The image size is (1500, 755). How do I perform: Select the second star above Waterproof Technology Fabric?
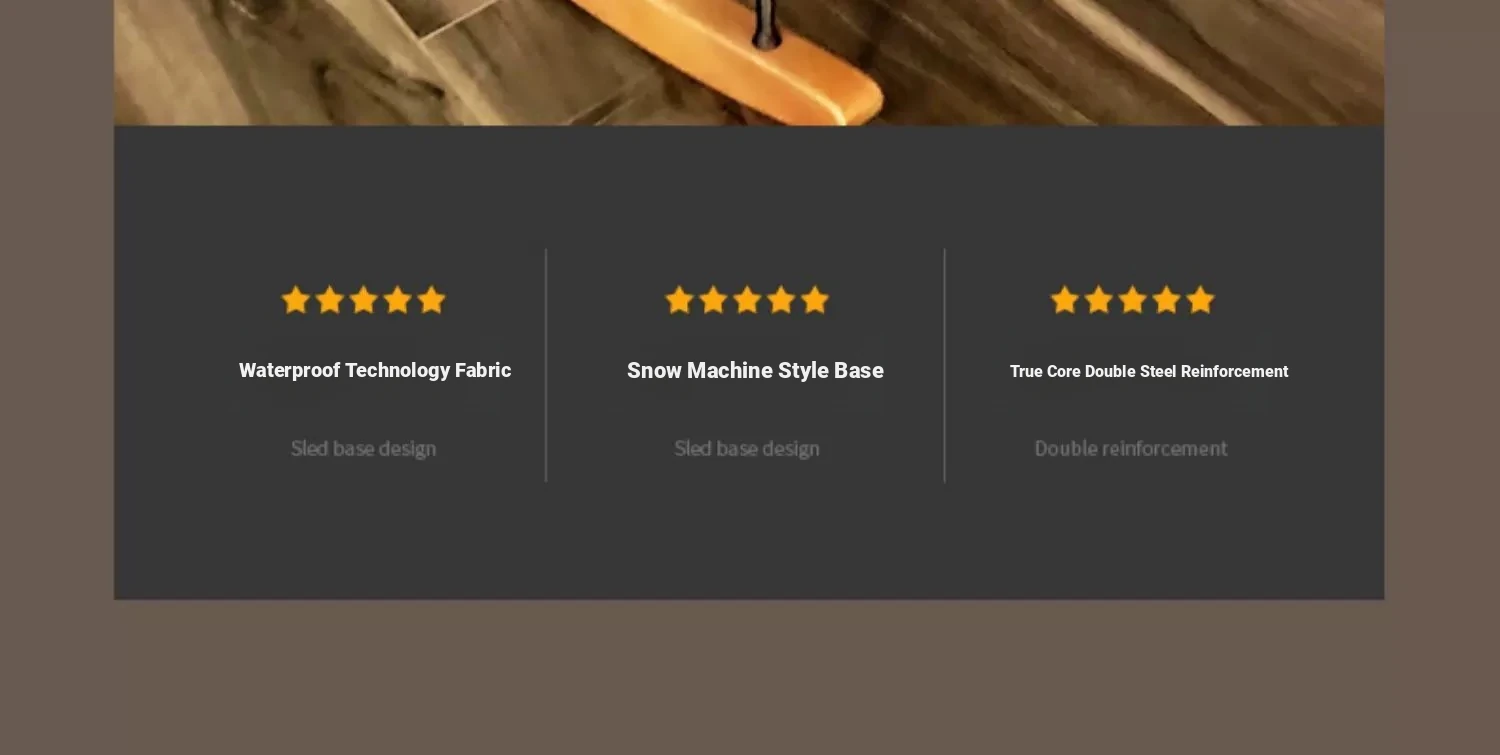(x=330, y=300)
